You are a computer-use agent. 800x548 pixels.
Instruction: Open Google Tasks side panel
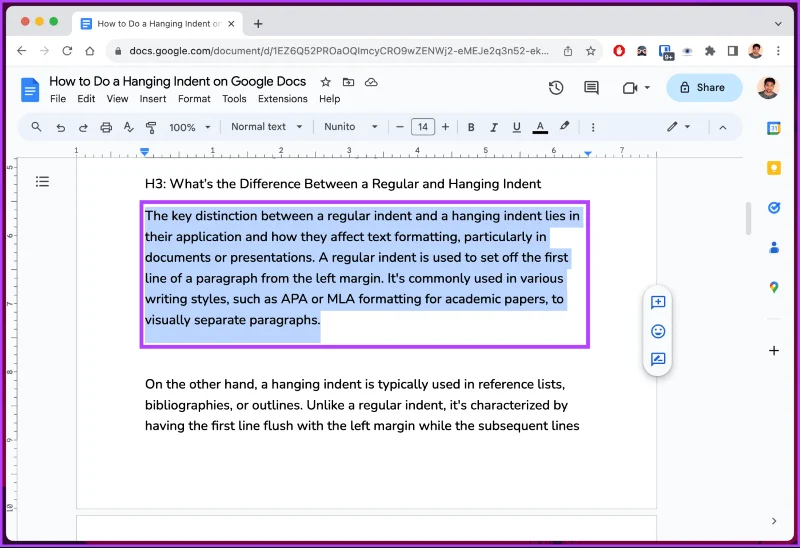773,208
